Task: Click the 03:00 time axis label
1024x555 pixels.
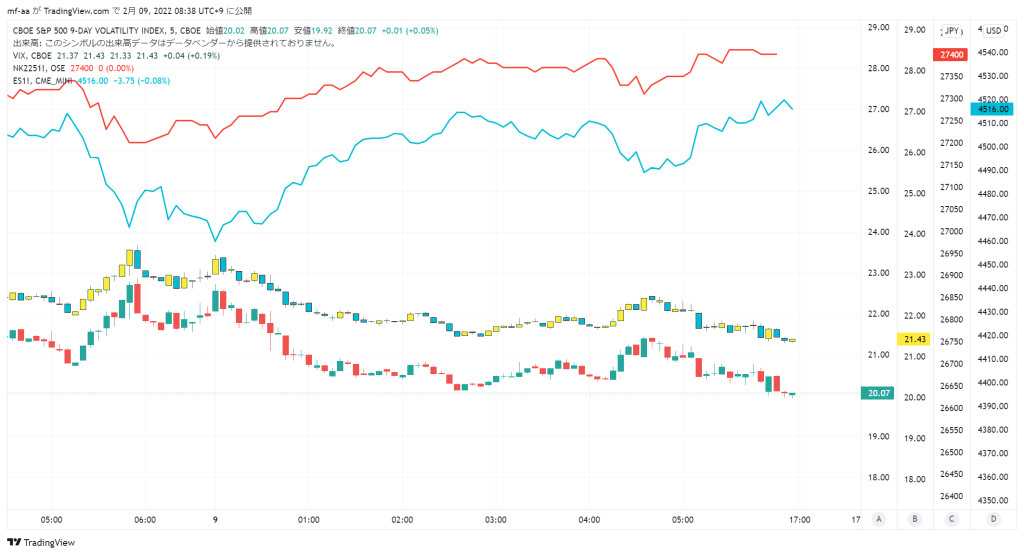Action: [496, 520]
